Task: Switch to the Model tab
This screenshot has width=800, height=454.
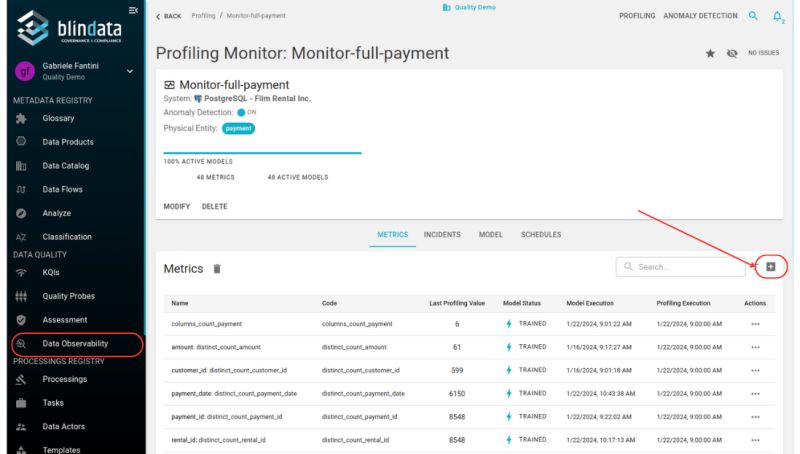Action: [490, 235]
